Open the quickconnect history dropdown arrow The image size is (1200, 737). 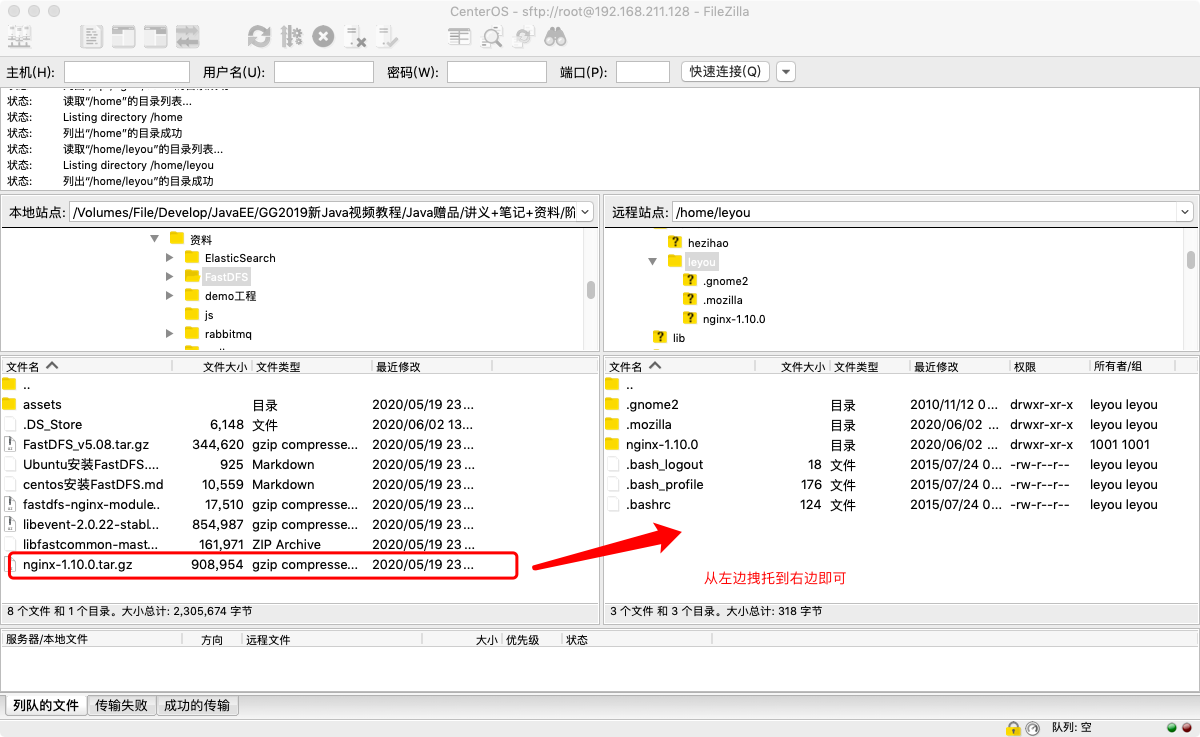pyautogui.click(x=786, y=72)
